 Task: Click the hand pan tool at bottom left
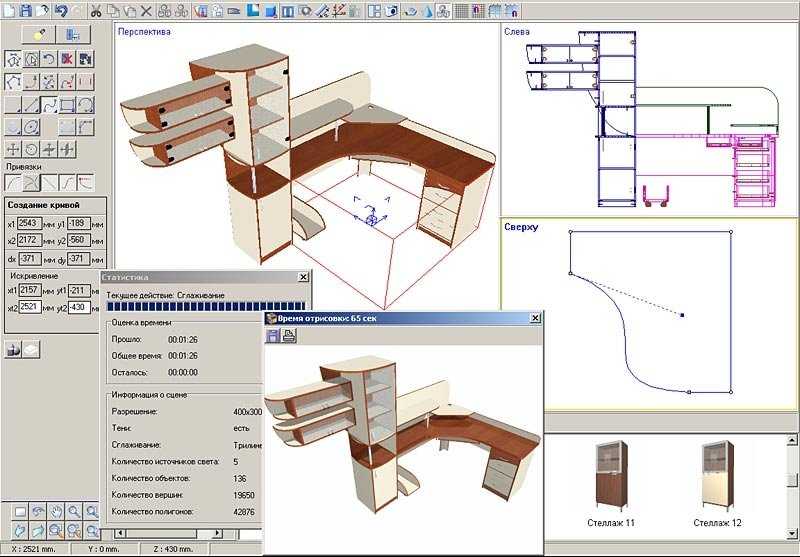(x=56, y=511)
